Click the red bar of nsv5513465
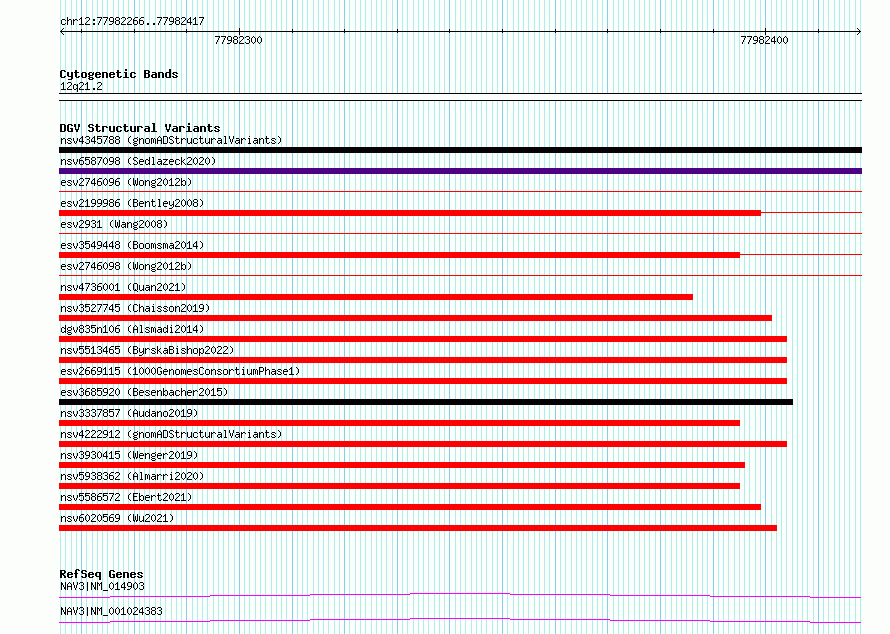 click(x=423, y=360)
